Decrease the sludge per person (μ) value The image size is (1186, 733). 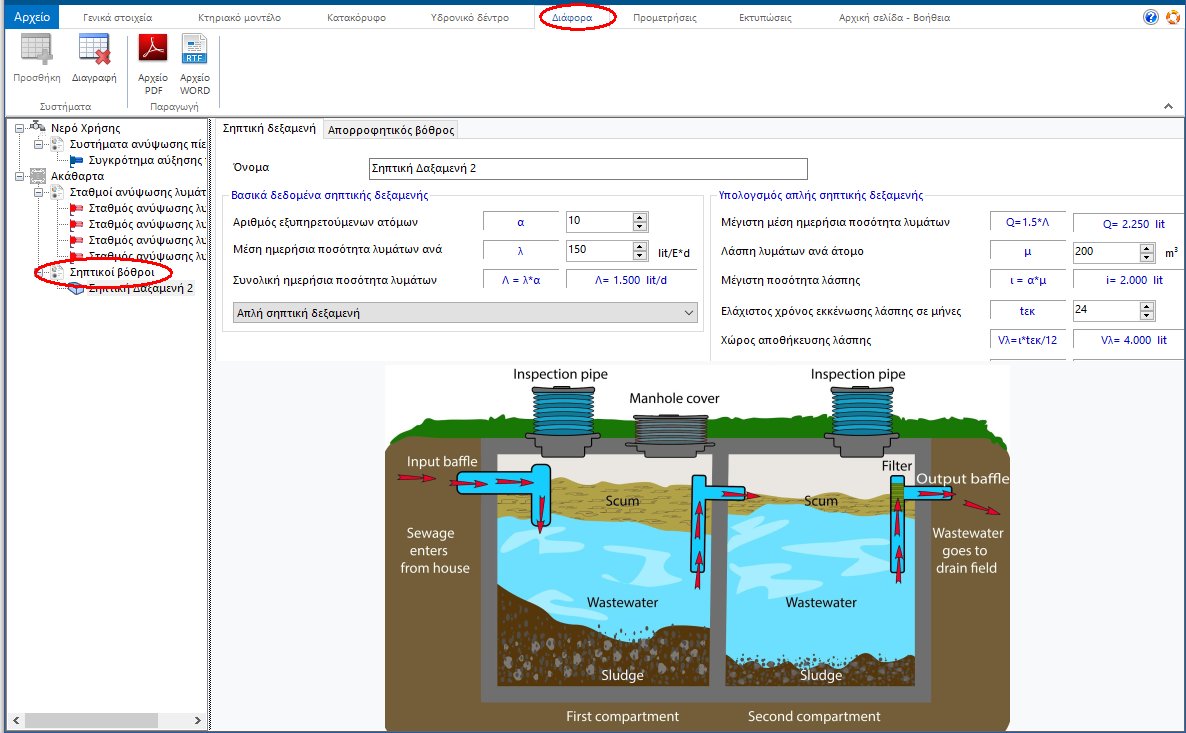[1147, 256]
